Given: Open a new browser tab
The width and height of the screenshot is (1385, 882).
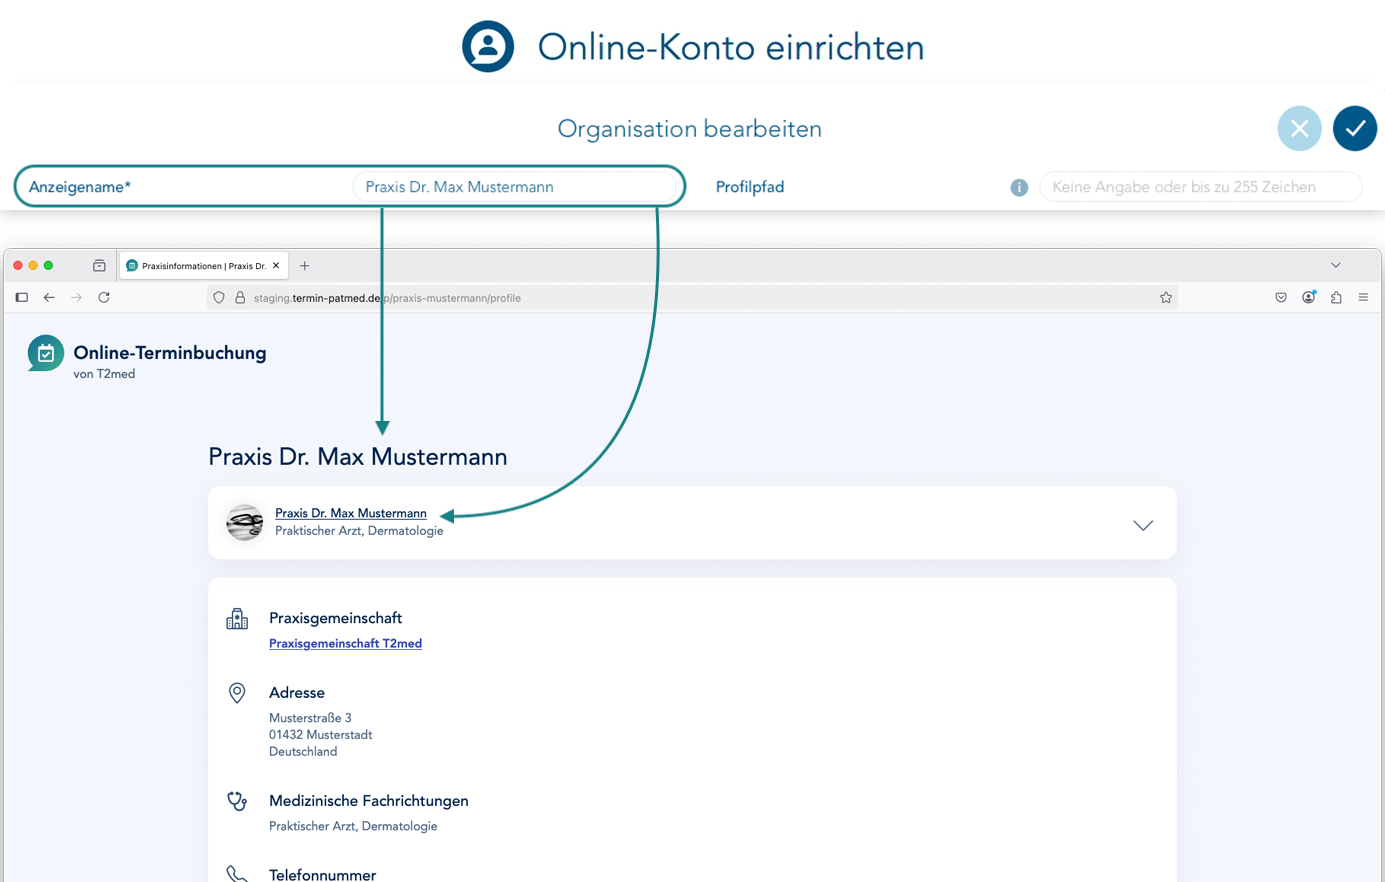Looking at the screenshot, I should pyautogui.click(x=305, y=266).
